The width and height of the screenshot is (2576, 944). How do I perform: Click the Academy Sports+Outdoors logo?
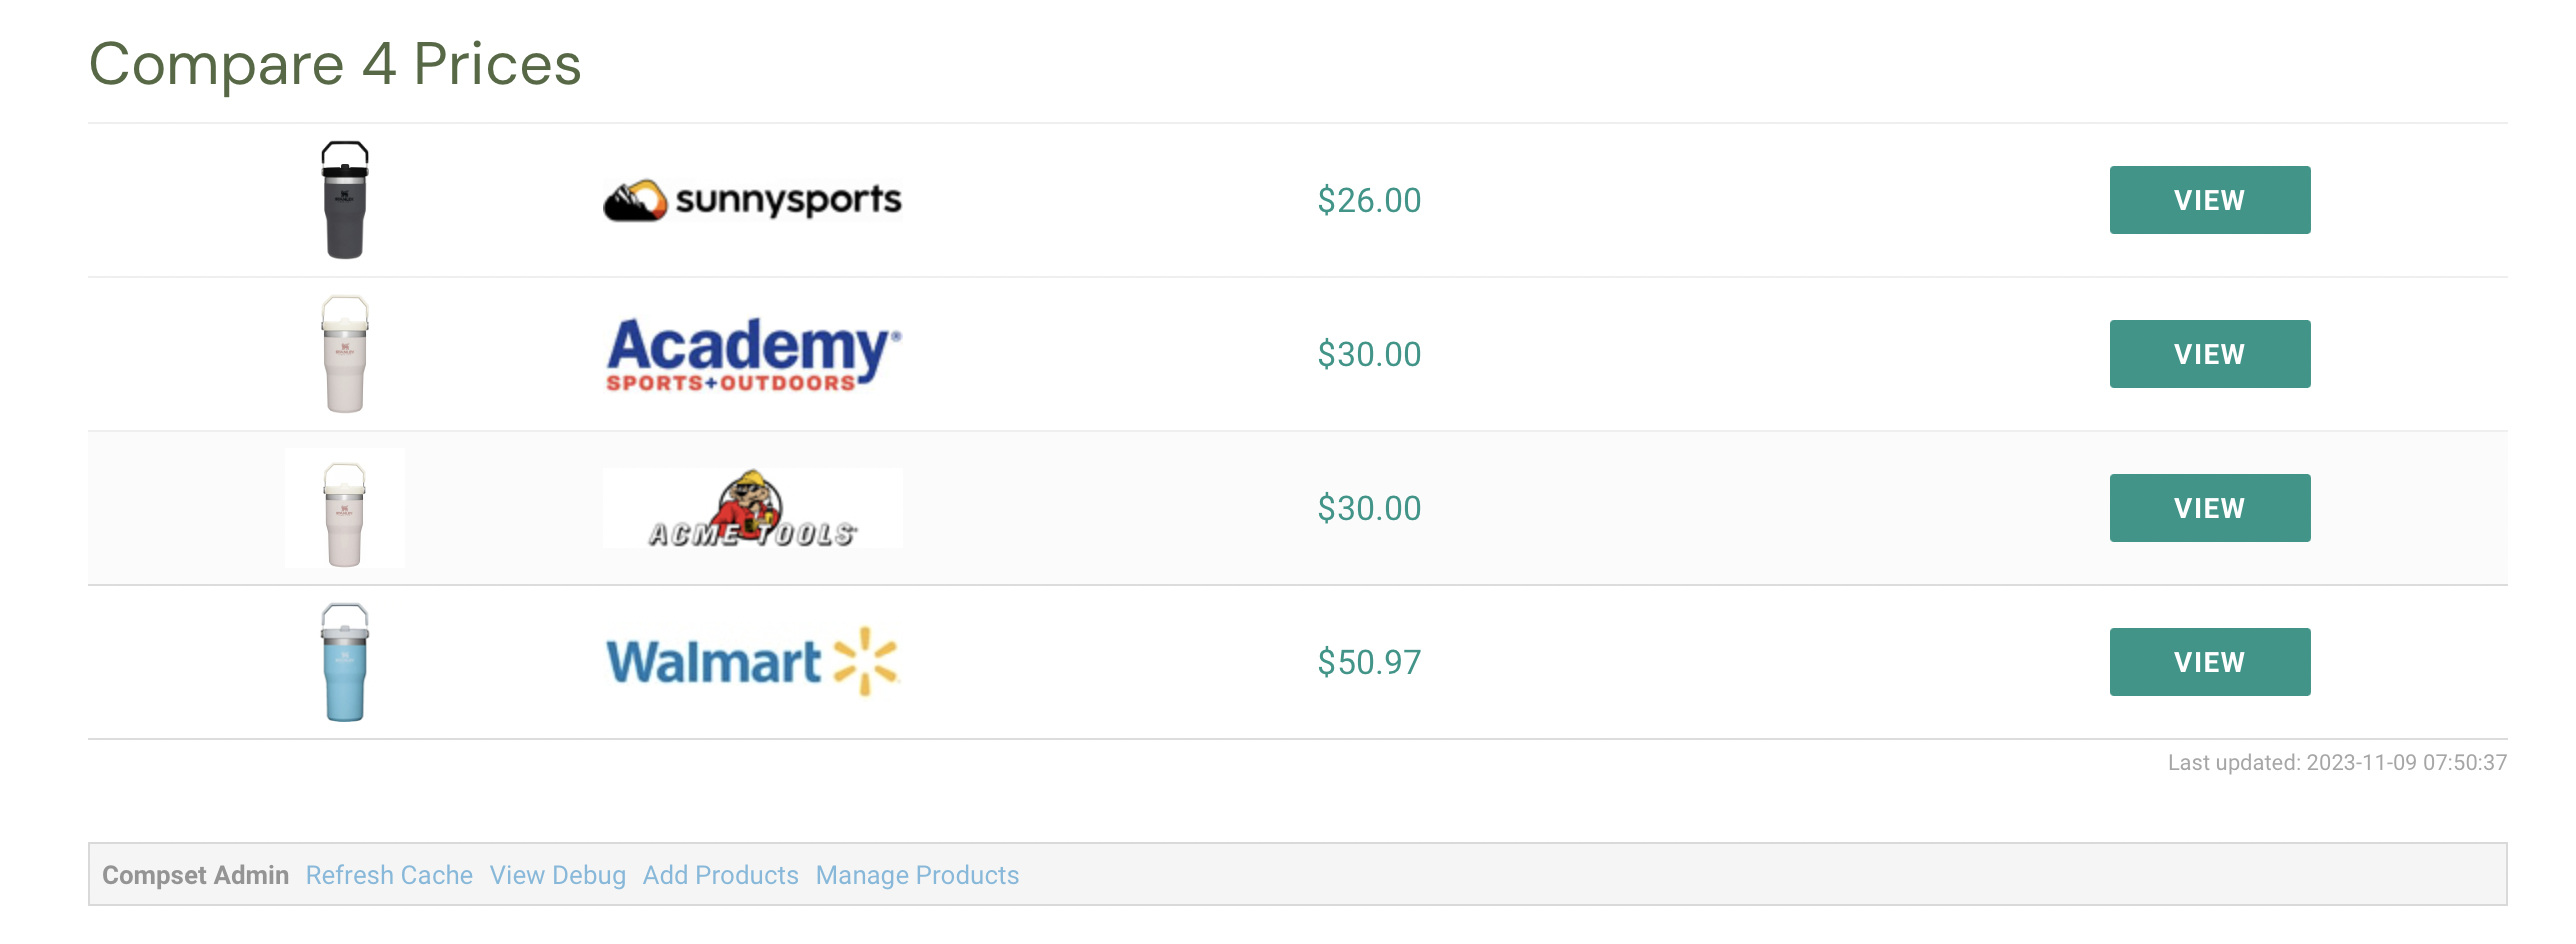coord(753,354)
